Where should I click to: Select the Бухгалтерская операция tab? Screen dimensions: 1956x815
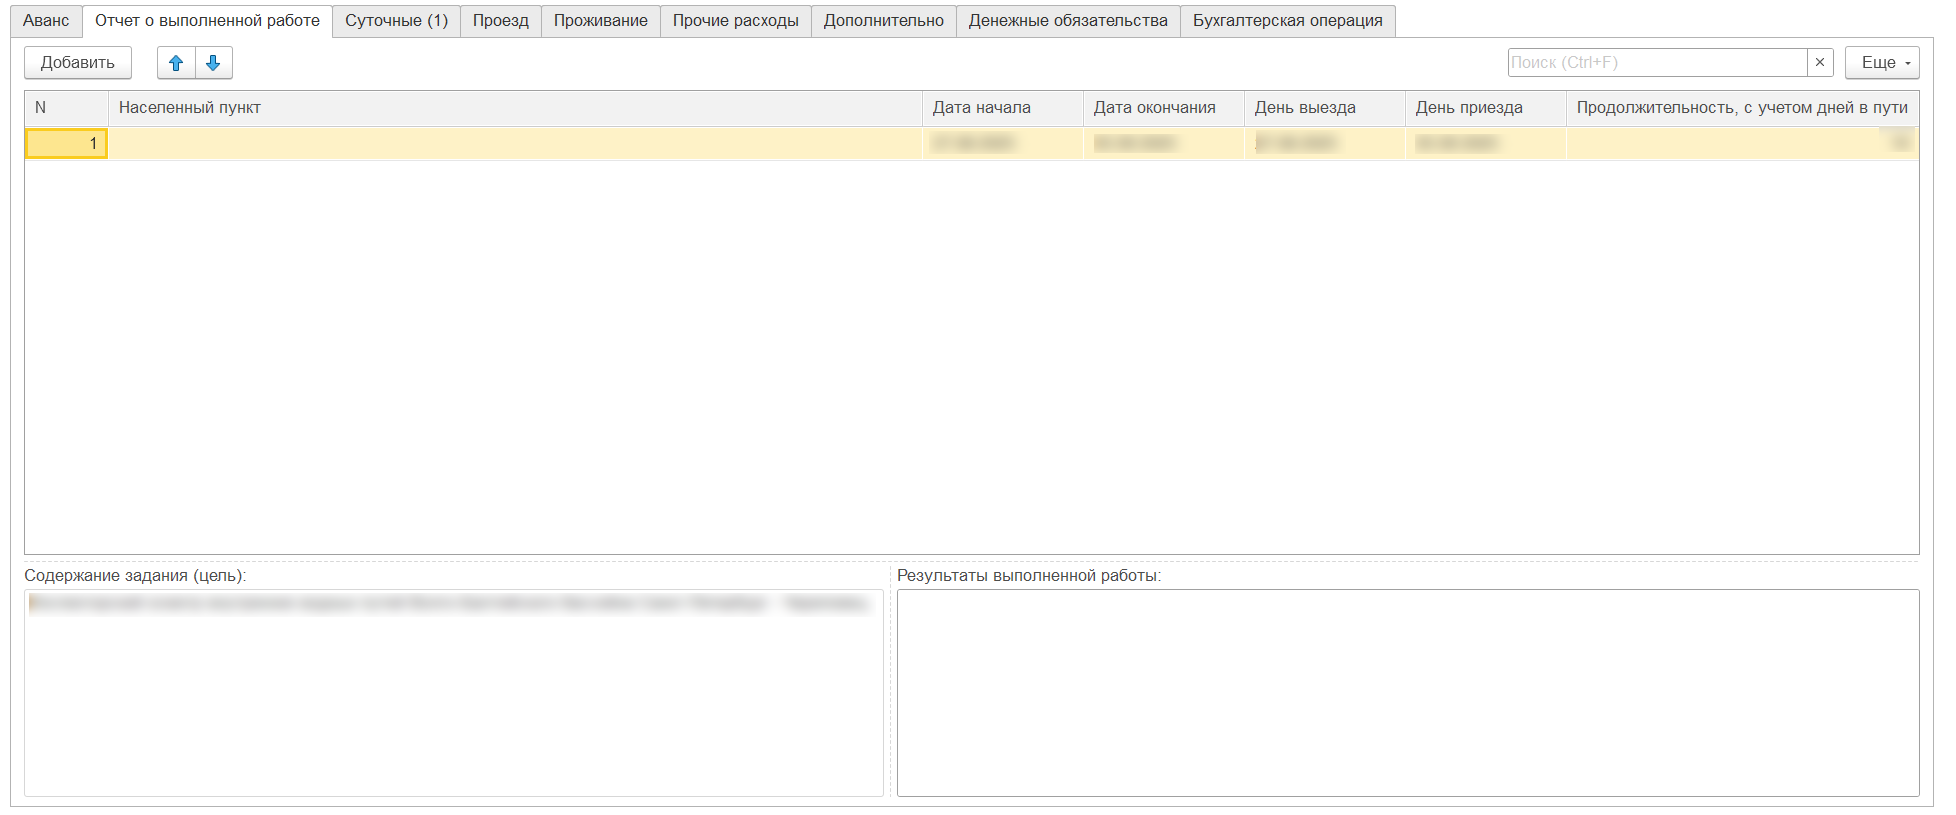1287,21
